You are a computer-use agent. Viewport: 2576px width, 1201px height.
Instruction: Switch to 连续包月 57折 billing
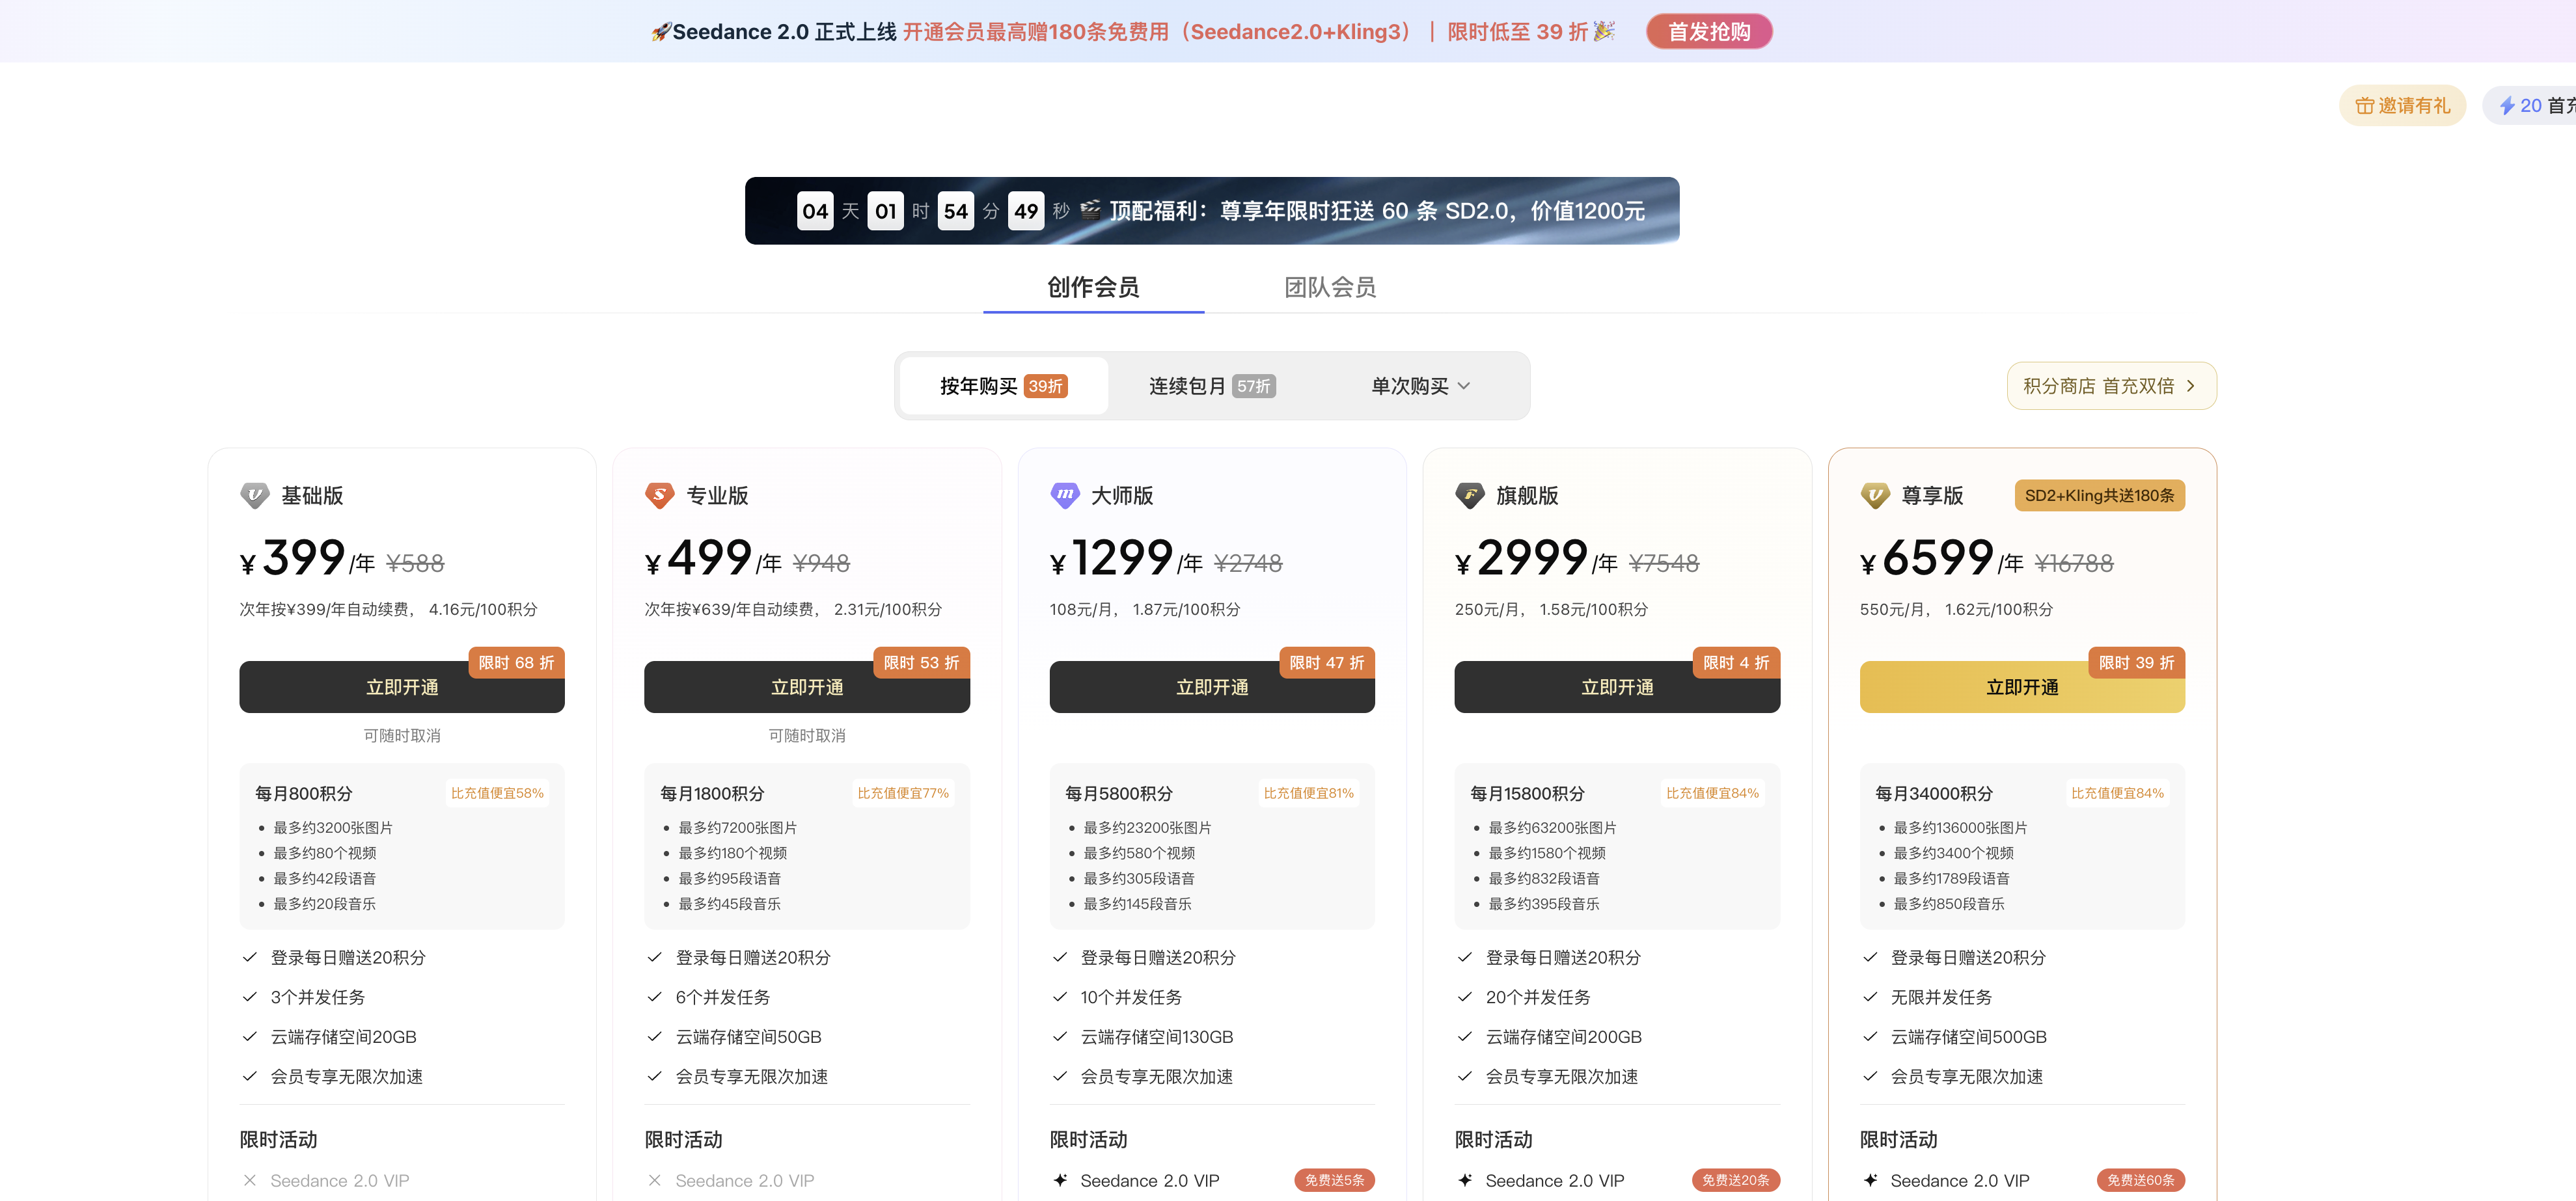tap(1211, 386)
